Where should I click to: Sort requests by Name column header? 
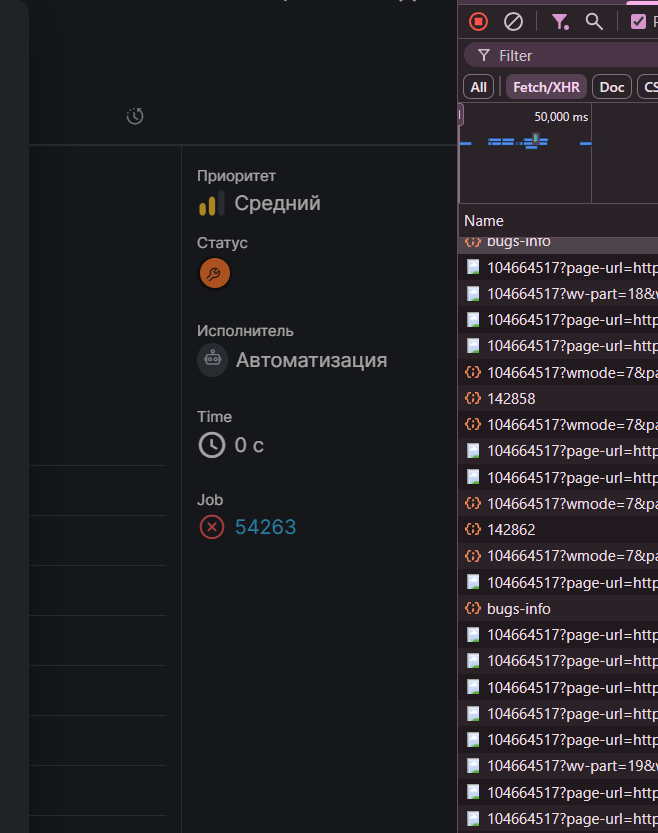484,220
